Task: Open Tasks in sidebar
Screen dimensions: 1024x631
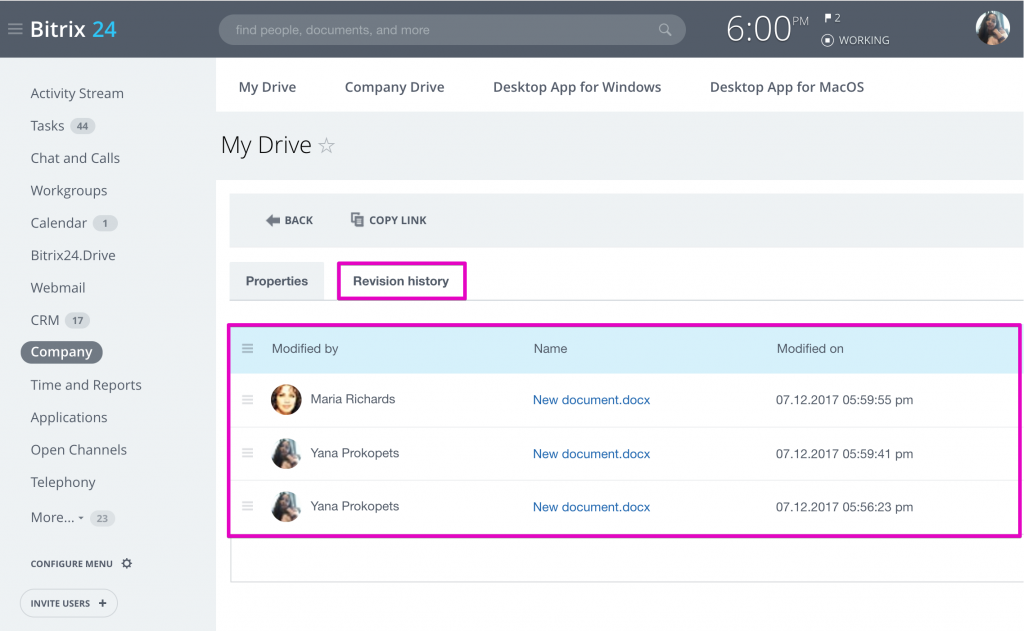Action: coord(47,125)
